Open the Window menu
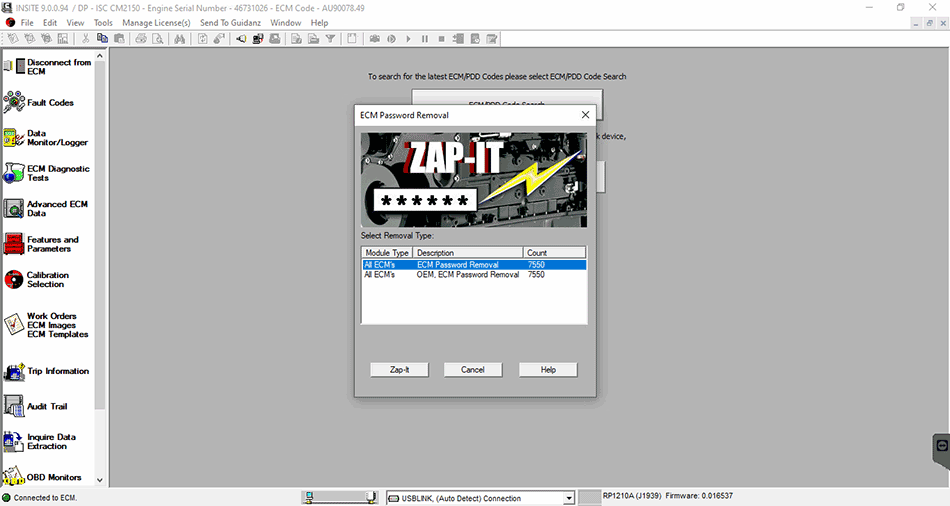The width and height of the screenshot is (950, 506). pos(285,22)
